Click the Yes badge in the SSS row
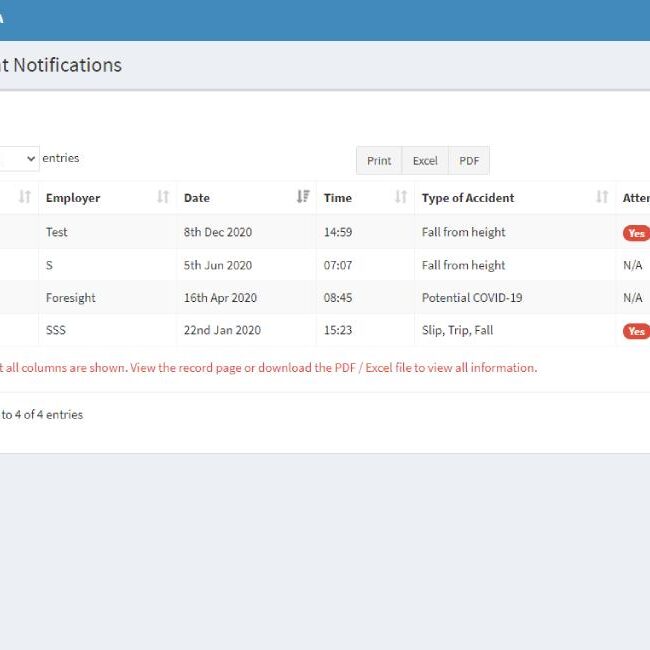The image size is (650, 650). click(635, 331)
